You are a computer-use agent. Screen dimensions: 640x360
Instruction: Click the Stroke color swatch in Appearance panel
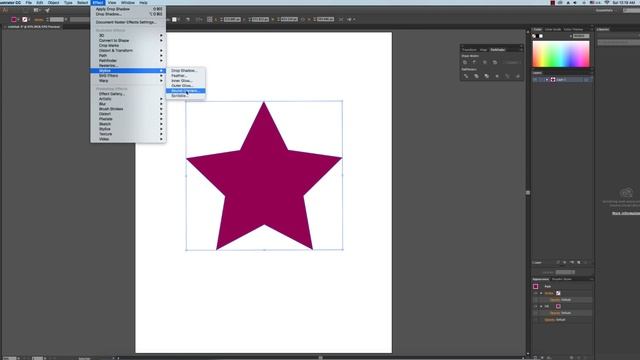tap(558, 293)
